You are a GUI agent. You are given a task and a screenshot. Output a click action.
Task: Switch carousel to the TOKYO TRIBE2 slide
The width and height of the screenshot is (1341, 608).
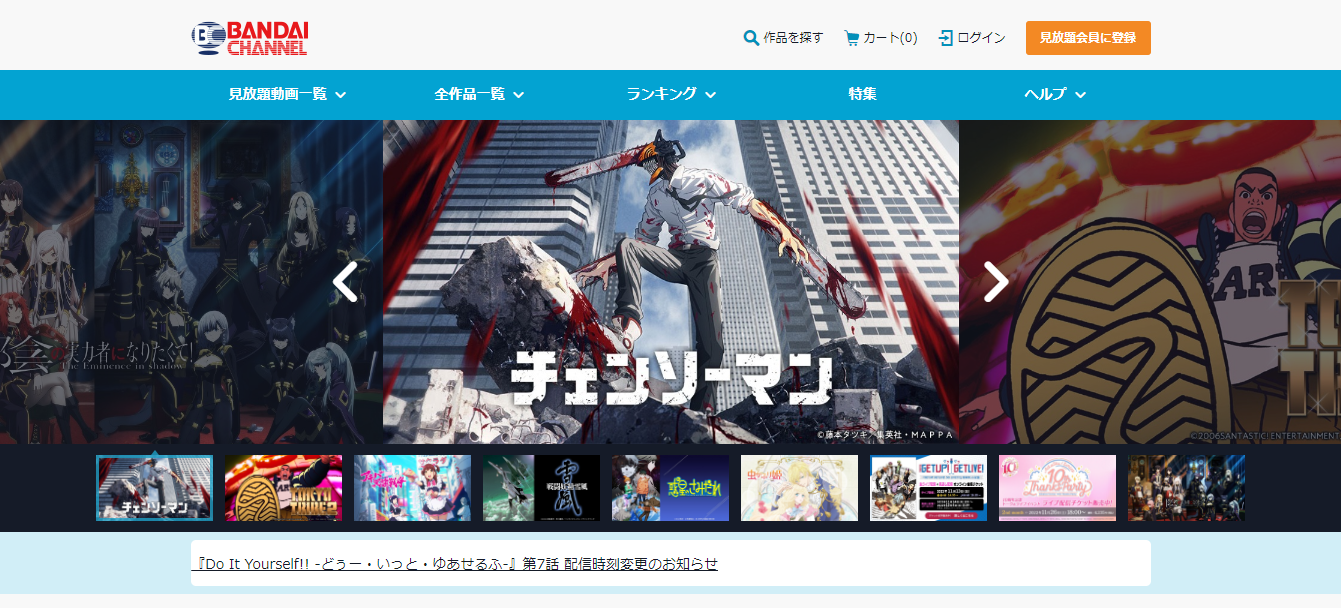click(283, 488)
